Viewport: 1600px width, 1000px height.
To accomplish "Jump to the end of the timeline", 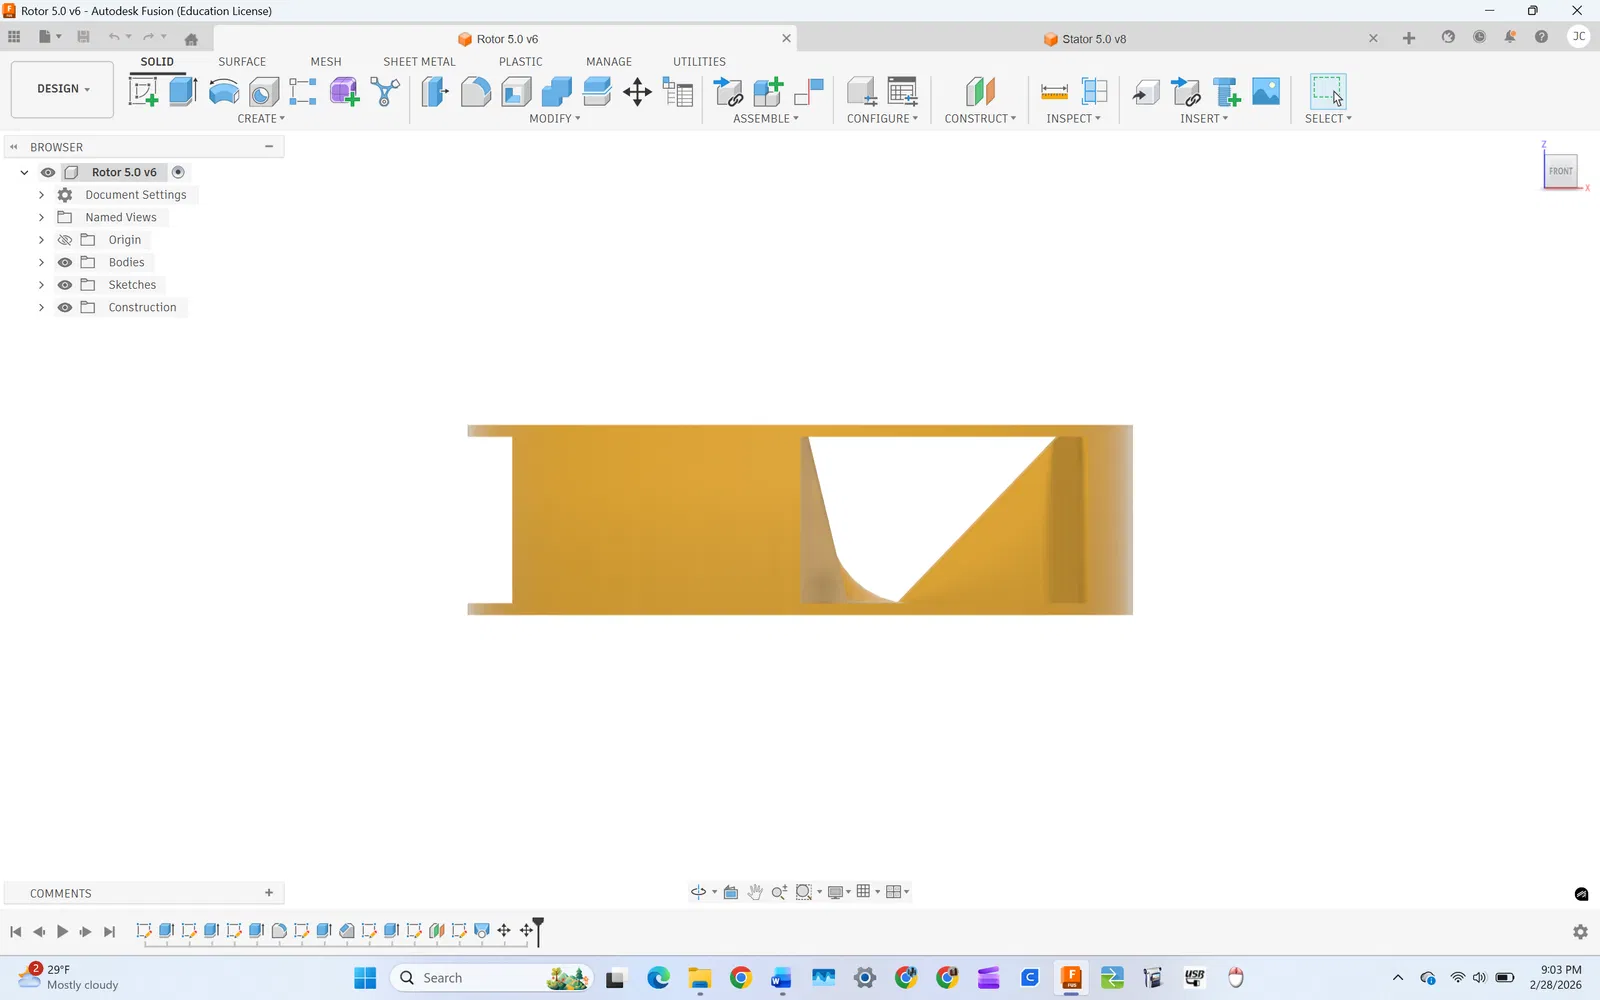I will click(110, 932).
